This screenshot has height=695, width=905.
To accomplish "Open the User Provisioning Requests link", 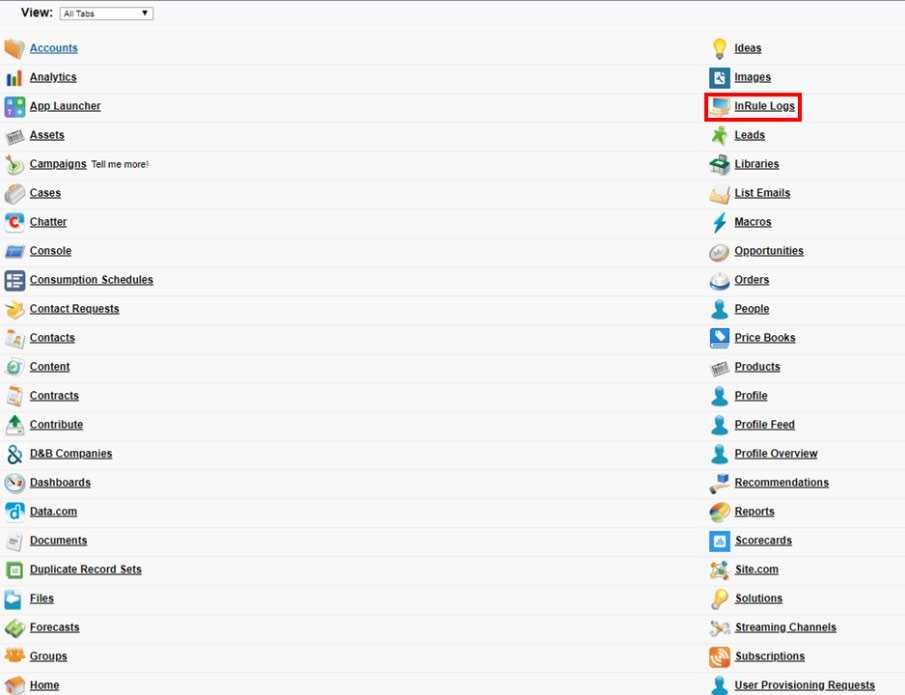I will click(x=805, y=685).
